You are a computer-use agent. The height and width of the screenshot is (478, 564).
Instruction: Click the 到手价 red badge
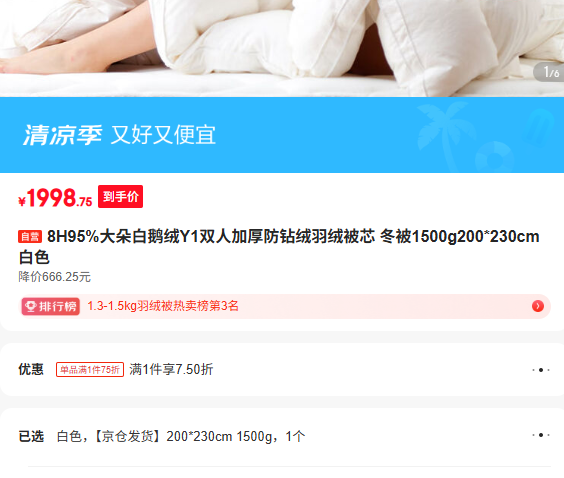(120, 196)
